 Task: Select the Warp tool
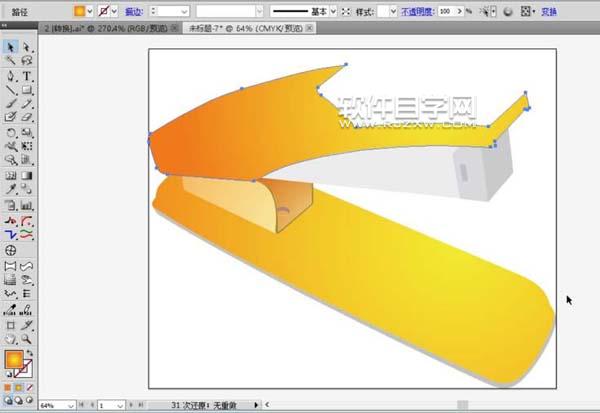coord(10,146)
